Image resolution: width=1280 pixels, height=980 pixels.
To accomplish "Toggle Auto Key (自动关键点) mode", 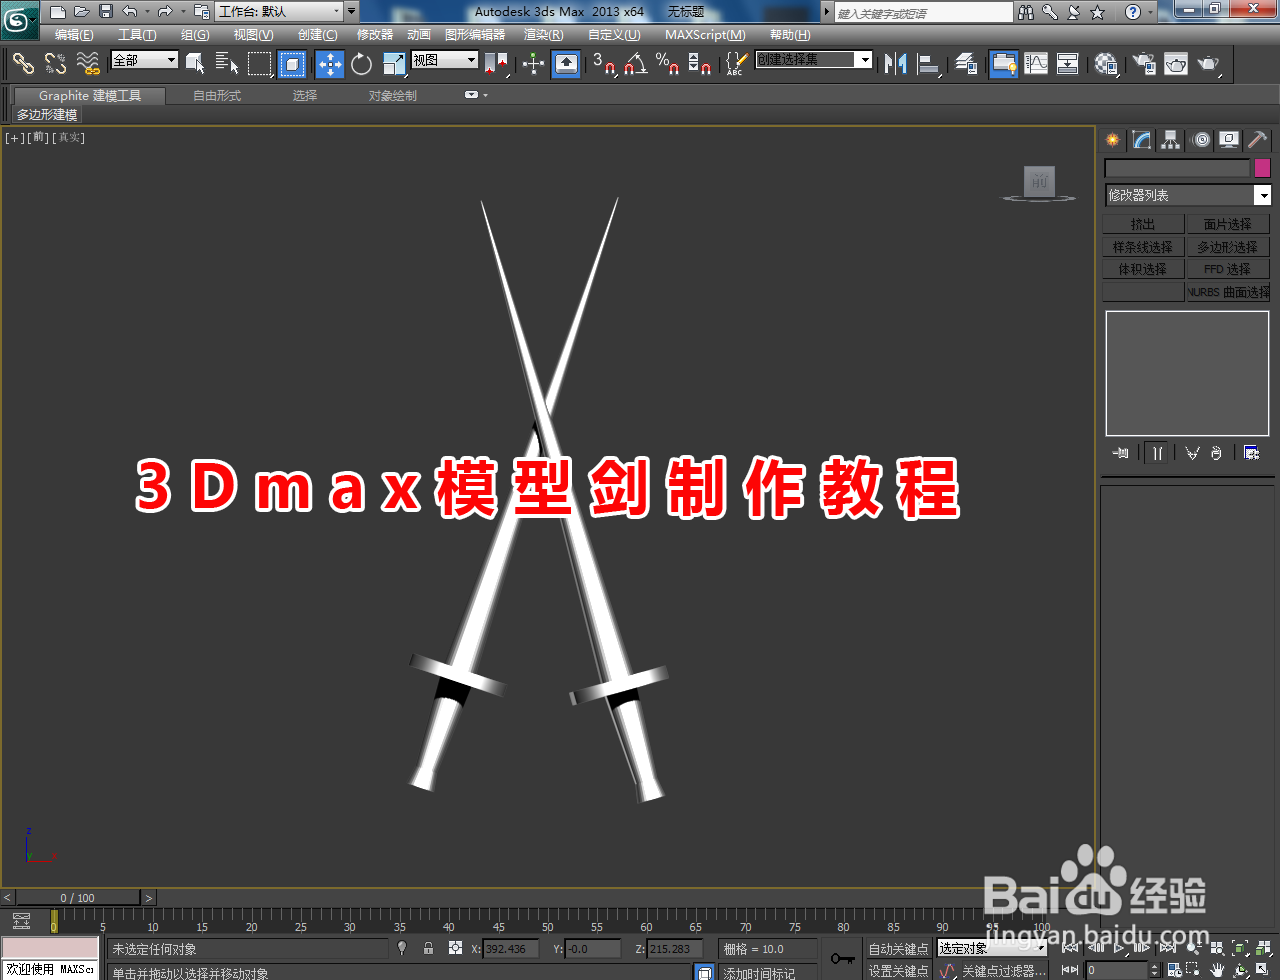I will coord(898,949).
